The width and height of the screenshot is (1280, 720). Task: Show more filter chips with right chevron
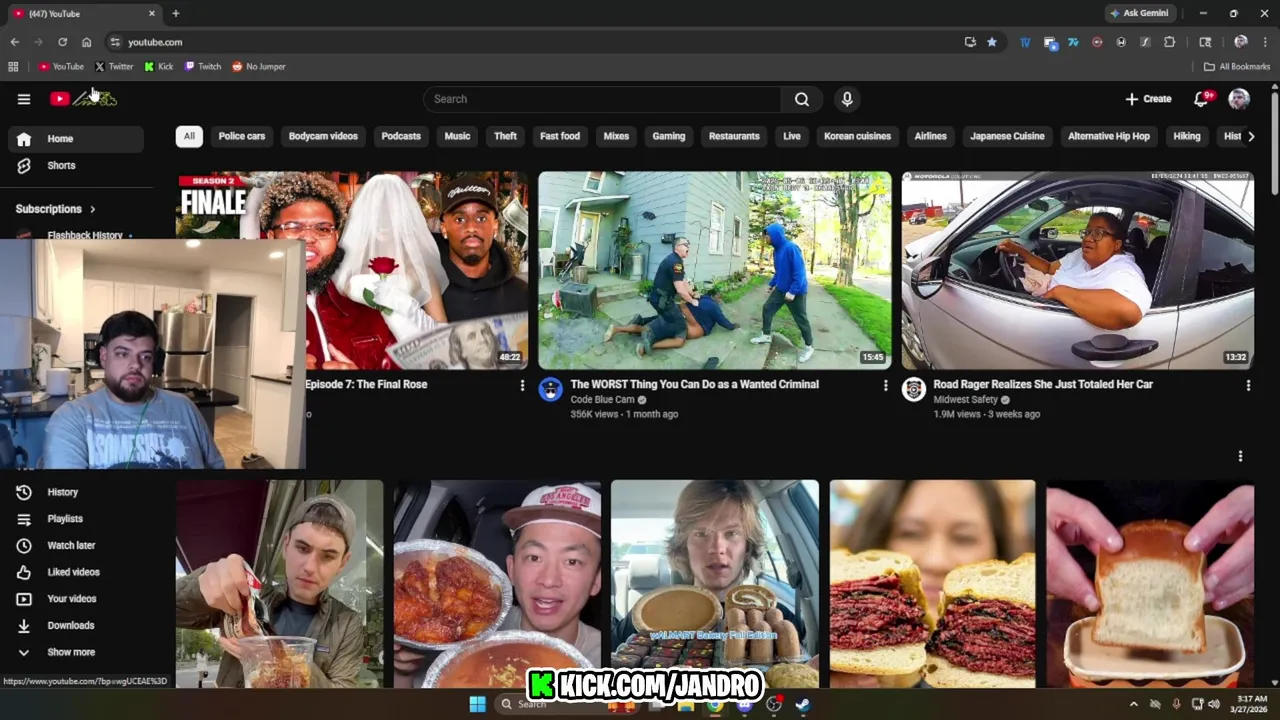(1251, 136)
